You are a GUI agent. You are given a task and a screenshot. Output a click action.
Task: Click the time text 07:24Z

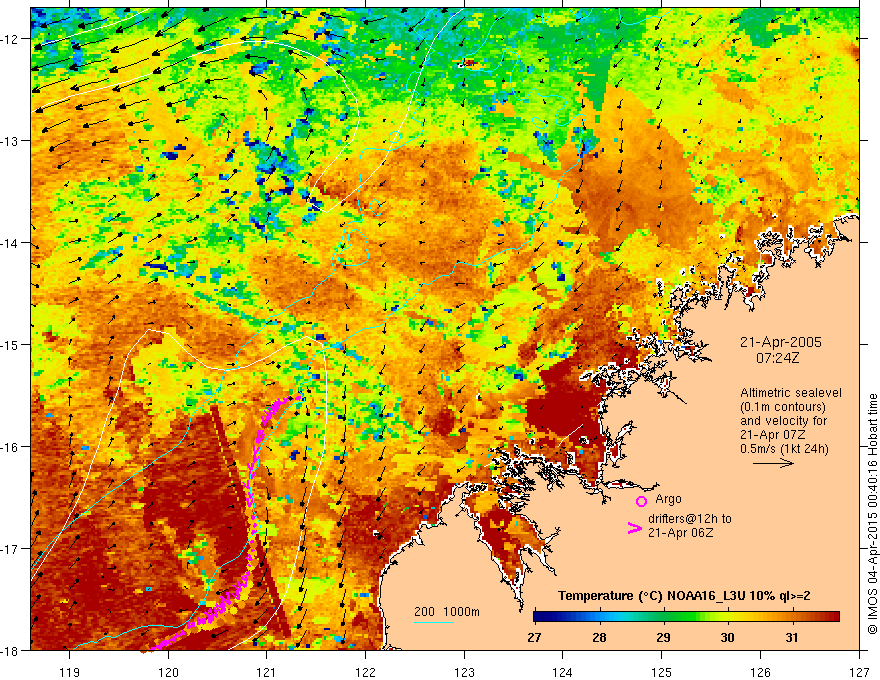pyautogui.click(x=777, y=358)
